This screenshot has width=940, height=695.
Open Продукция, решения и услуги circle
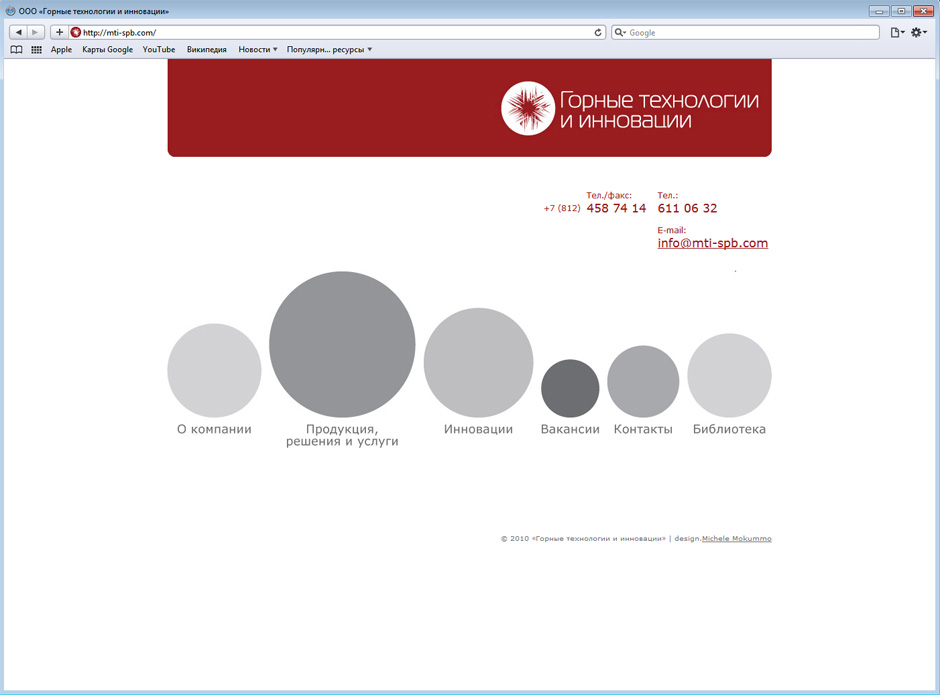[342, 344]
